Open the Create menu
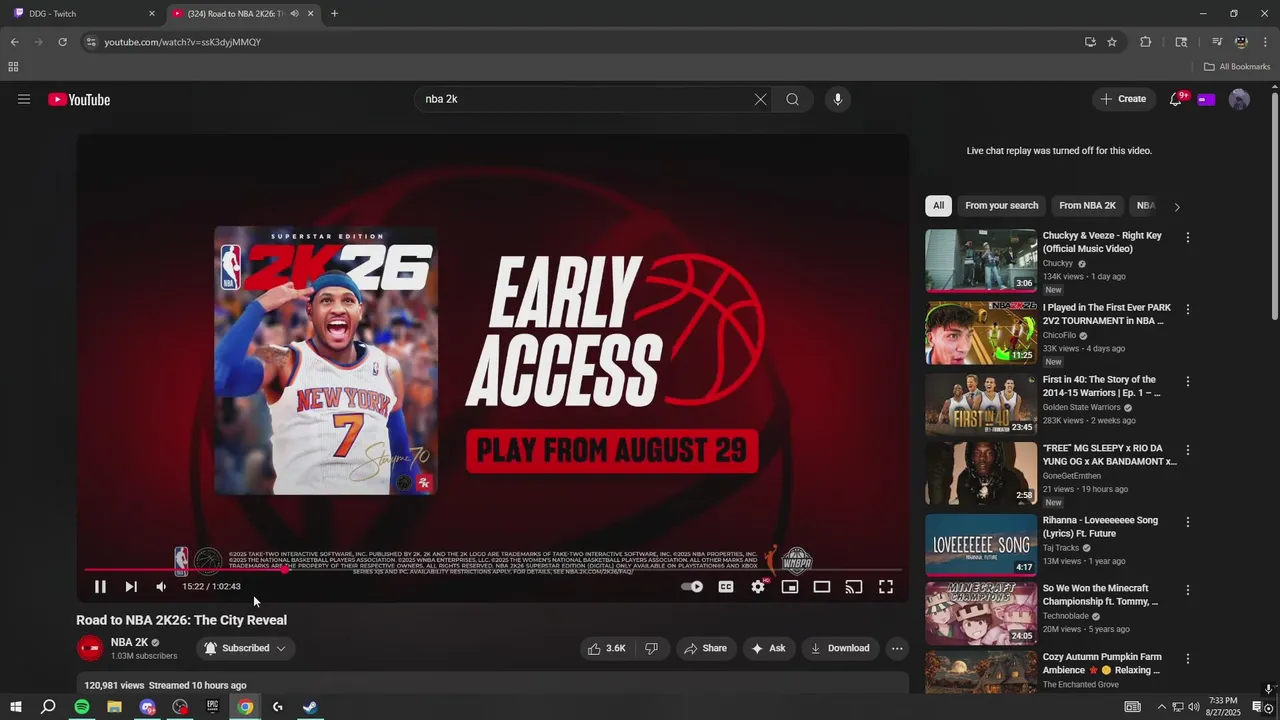1280x720 pixels. 1123,99
